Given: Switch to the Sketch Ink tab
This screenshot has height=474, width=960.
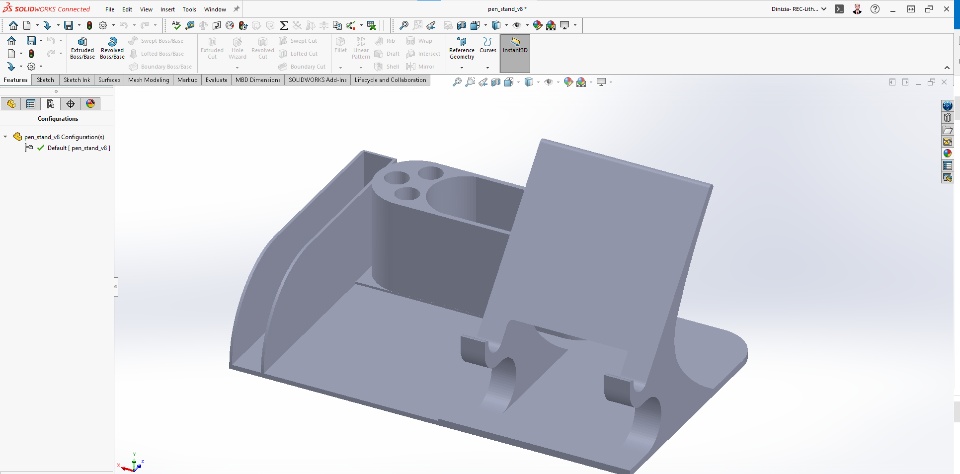Looking at the screenshot, I should click(x=77, y=80).
